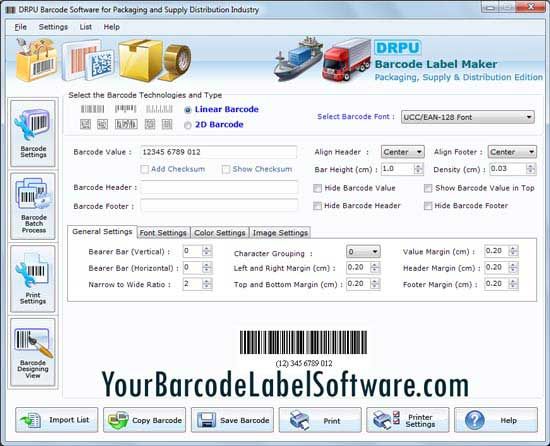Switch to the General Settings tab

[102, 232]
